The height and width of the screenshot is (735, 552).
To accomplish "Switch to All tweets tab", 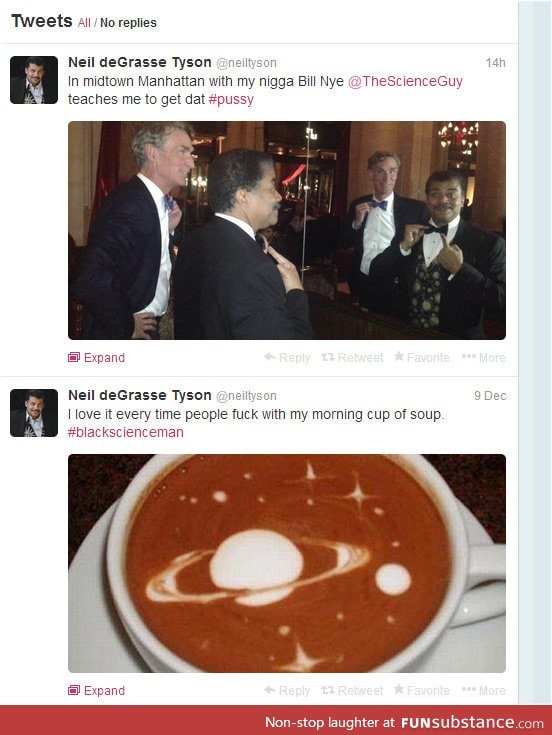I will [84, 22].
